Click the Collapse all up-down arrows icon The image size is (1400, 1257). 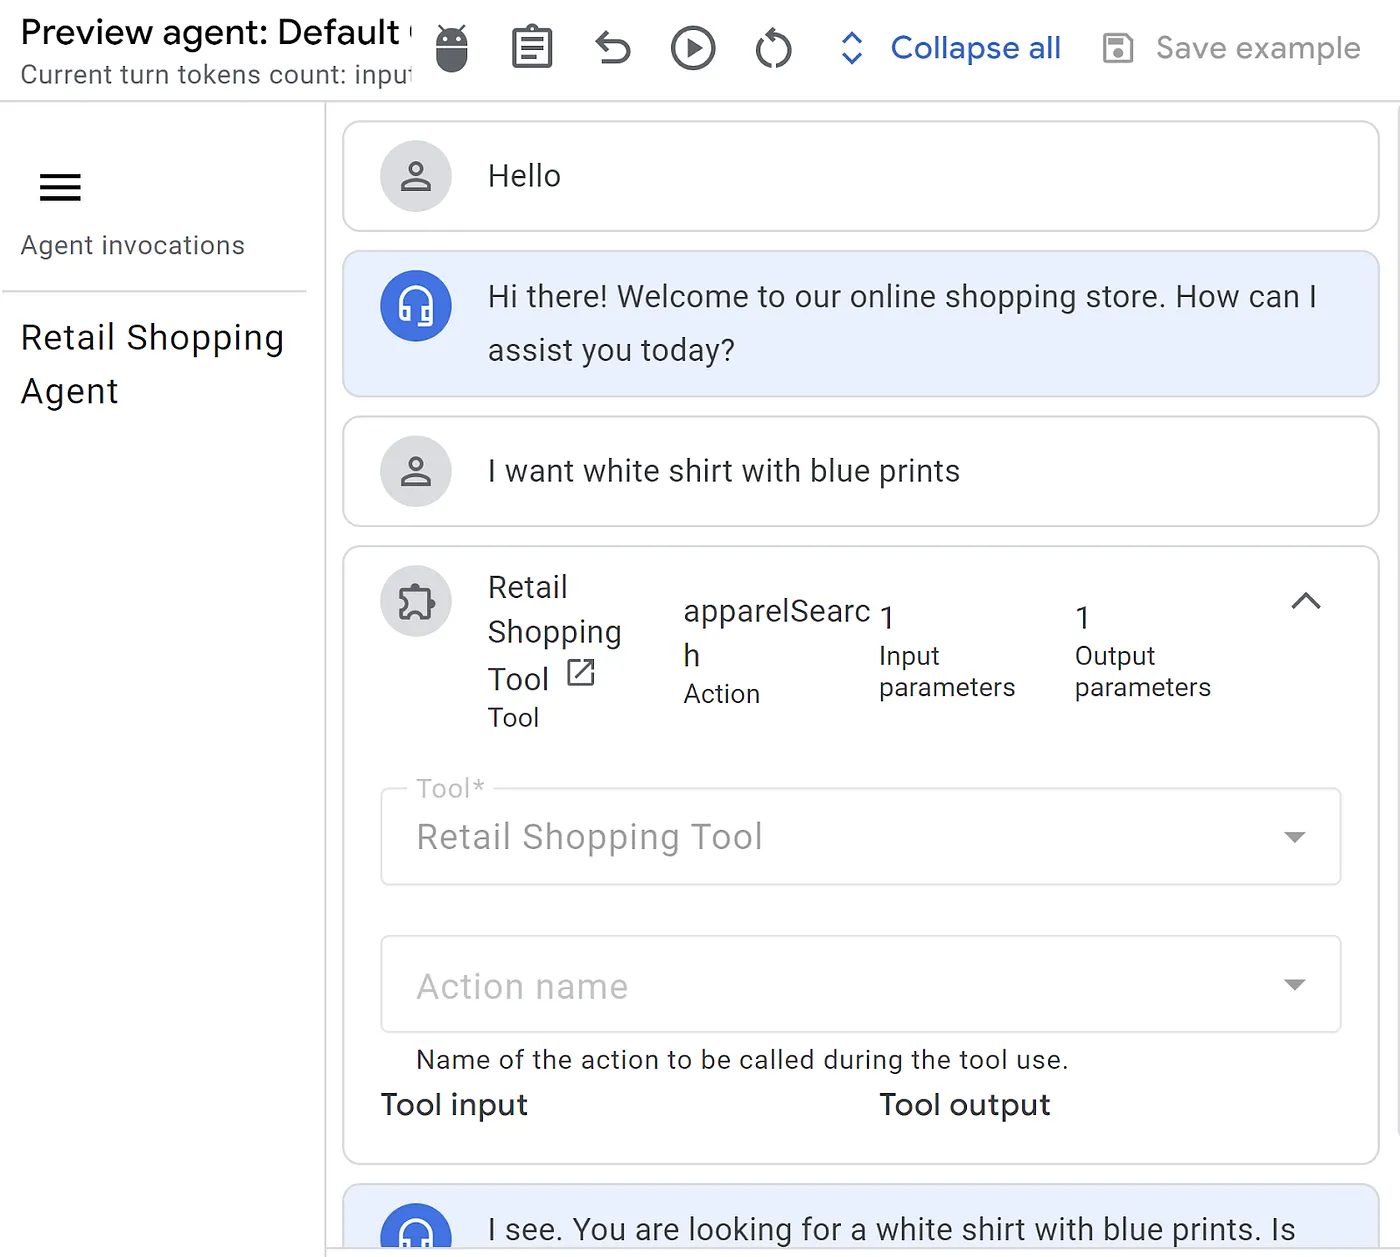(852, 48)
